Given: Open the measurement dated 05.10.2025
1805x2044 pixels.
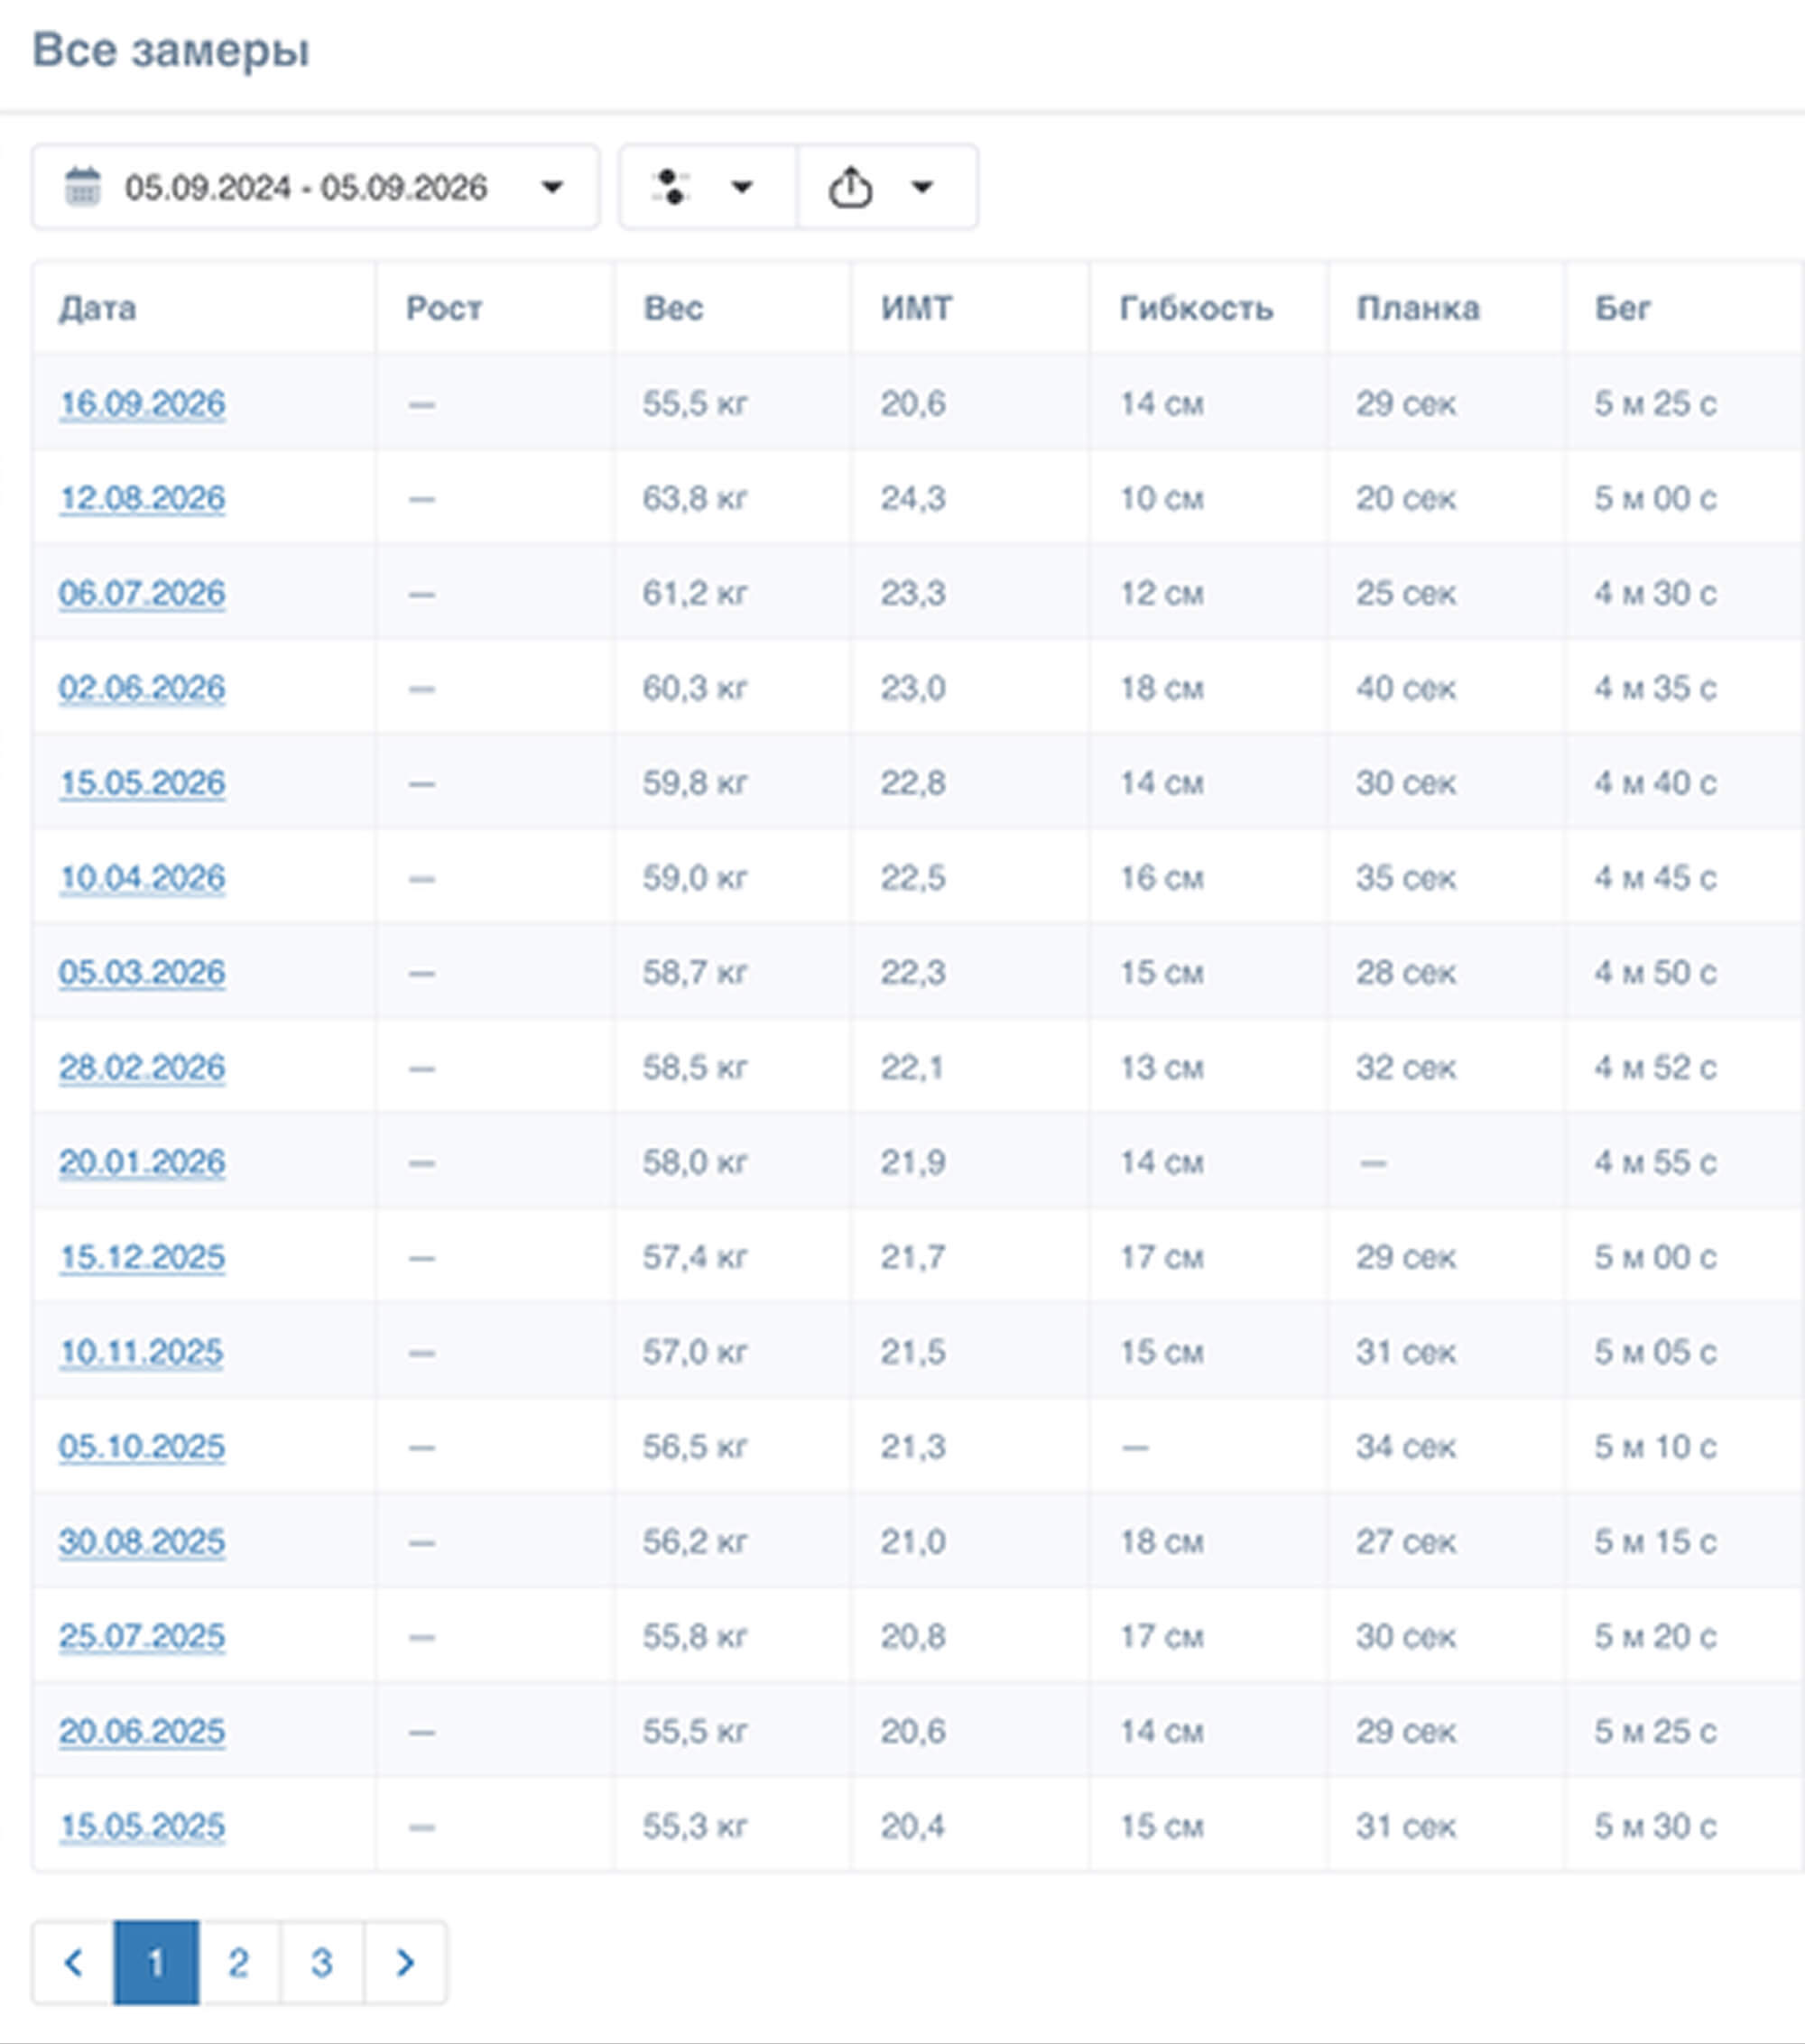Looking at the screenshot, I should point(142,1447).
